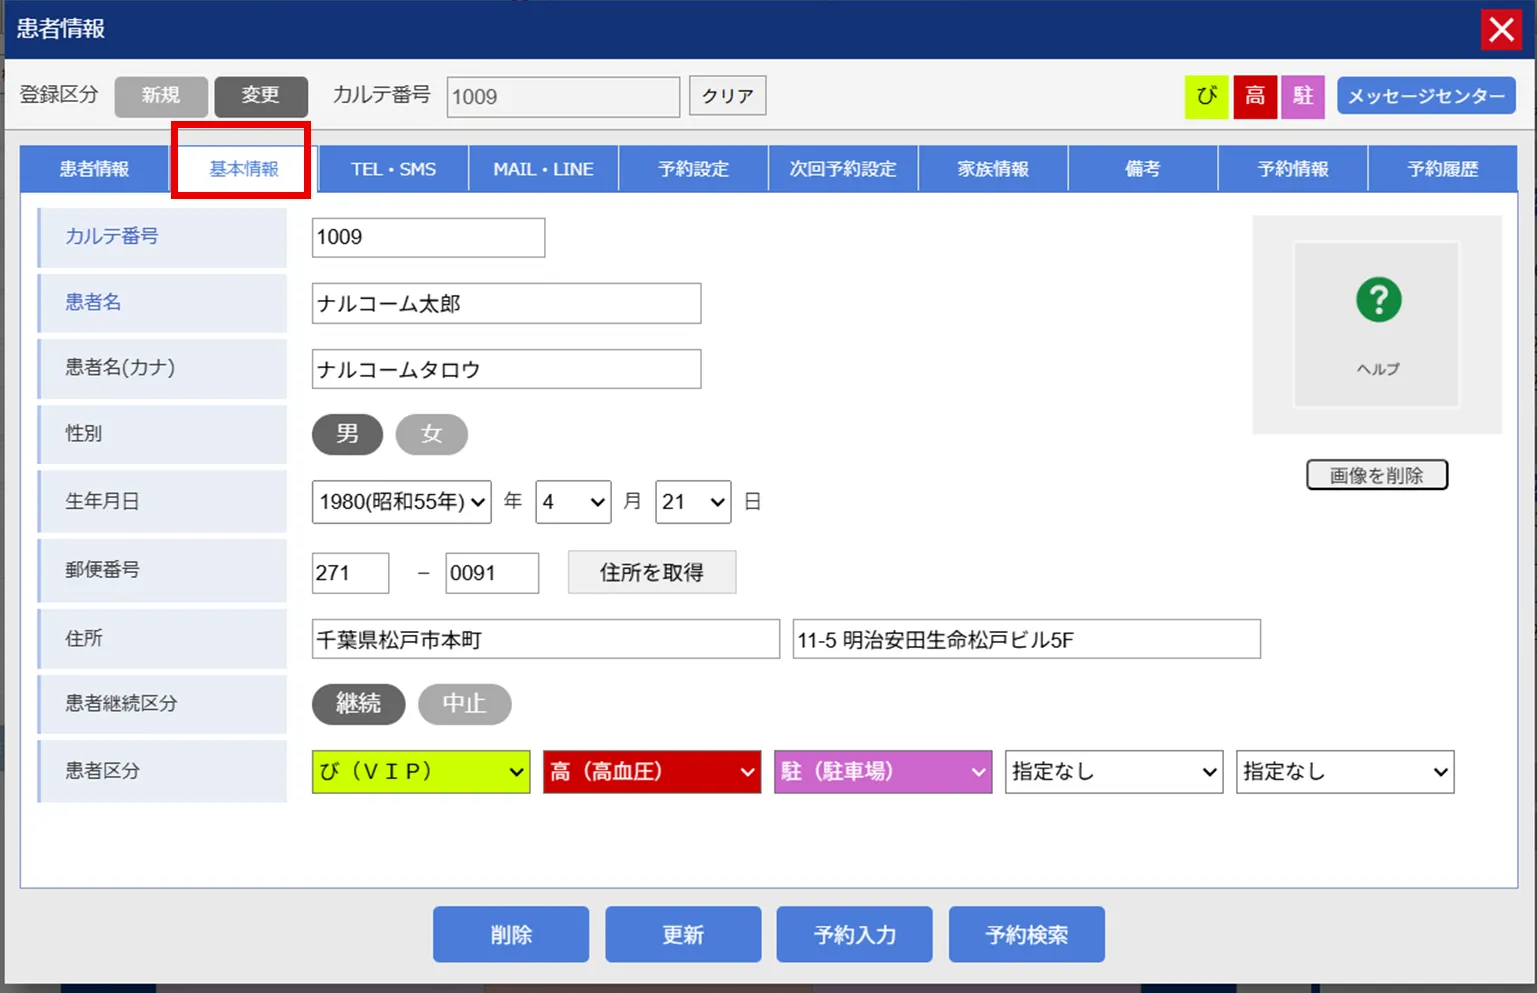Image resolution: width=1537 pixels, height=993 pixels.
Task: Close the 患者情報 dialog with red X
Action: point(1500,30)
